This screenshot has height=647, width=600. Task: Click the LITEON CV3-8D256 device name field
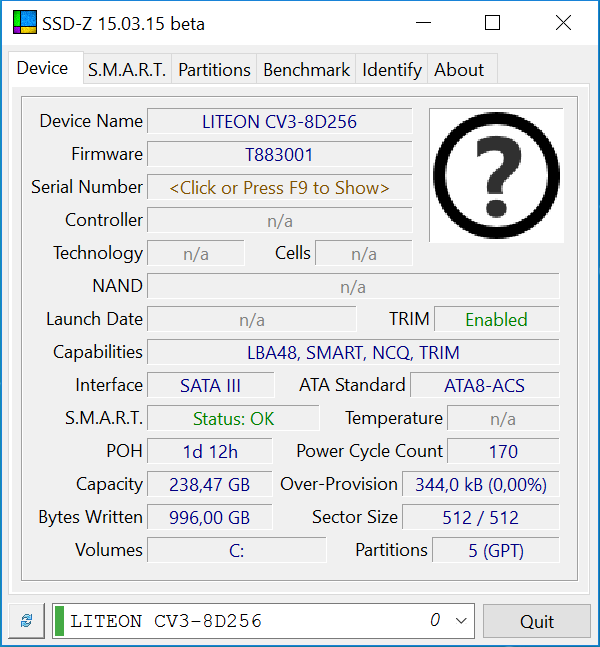pos(280,121)
